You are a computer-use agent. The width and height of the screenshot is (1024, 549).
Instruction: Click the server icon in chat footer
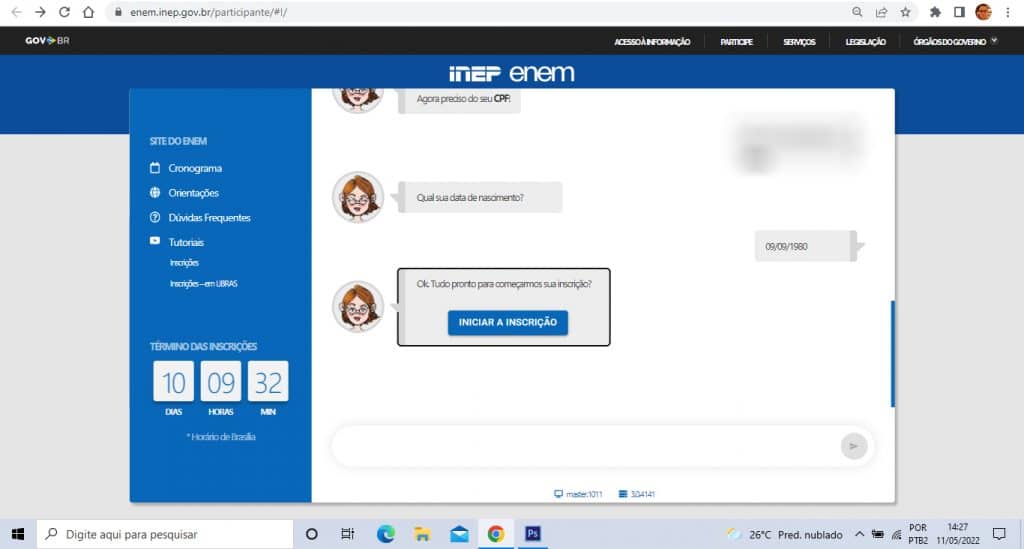pyautogui.click(x=622, y=494)
